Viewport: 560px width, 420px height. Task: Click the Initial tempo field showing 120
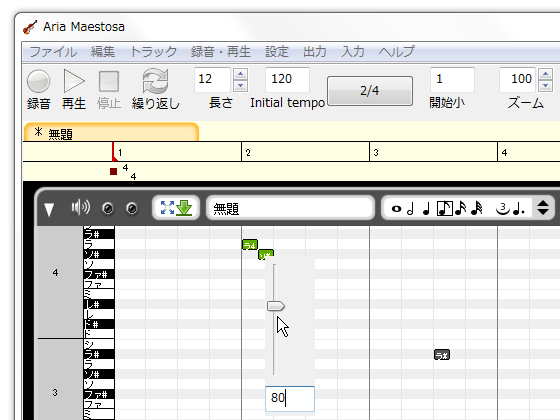pyautogui.click(x=287, y=79)
